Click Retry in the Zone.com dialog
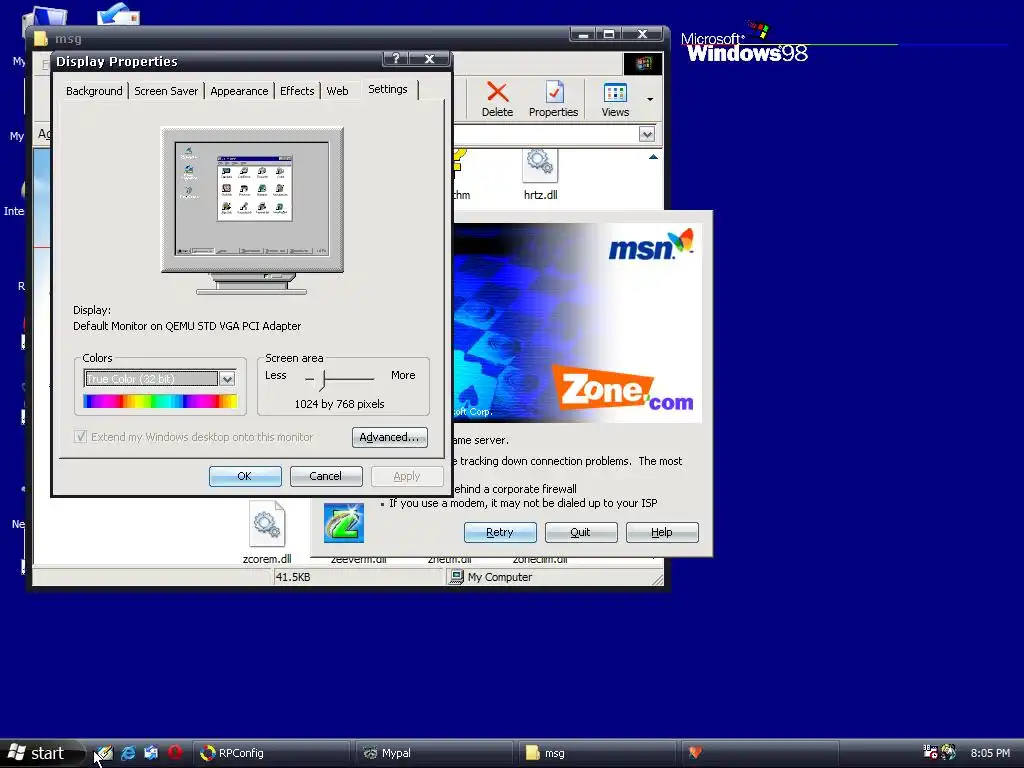Screen dimensions: 1024x768 point(500,532)
